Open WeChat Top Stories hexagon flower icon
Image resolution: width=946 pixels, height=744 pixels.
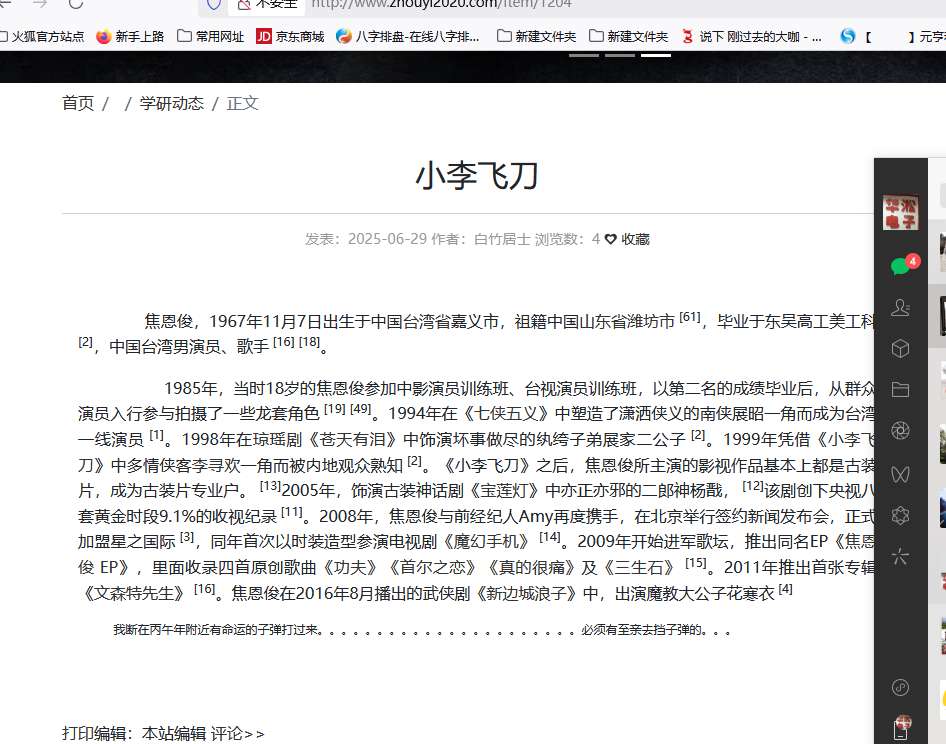tap(900, 515)
